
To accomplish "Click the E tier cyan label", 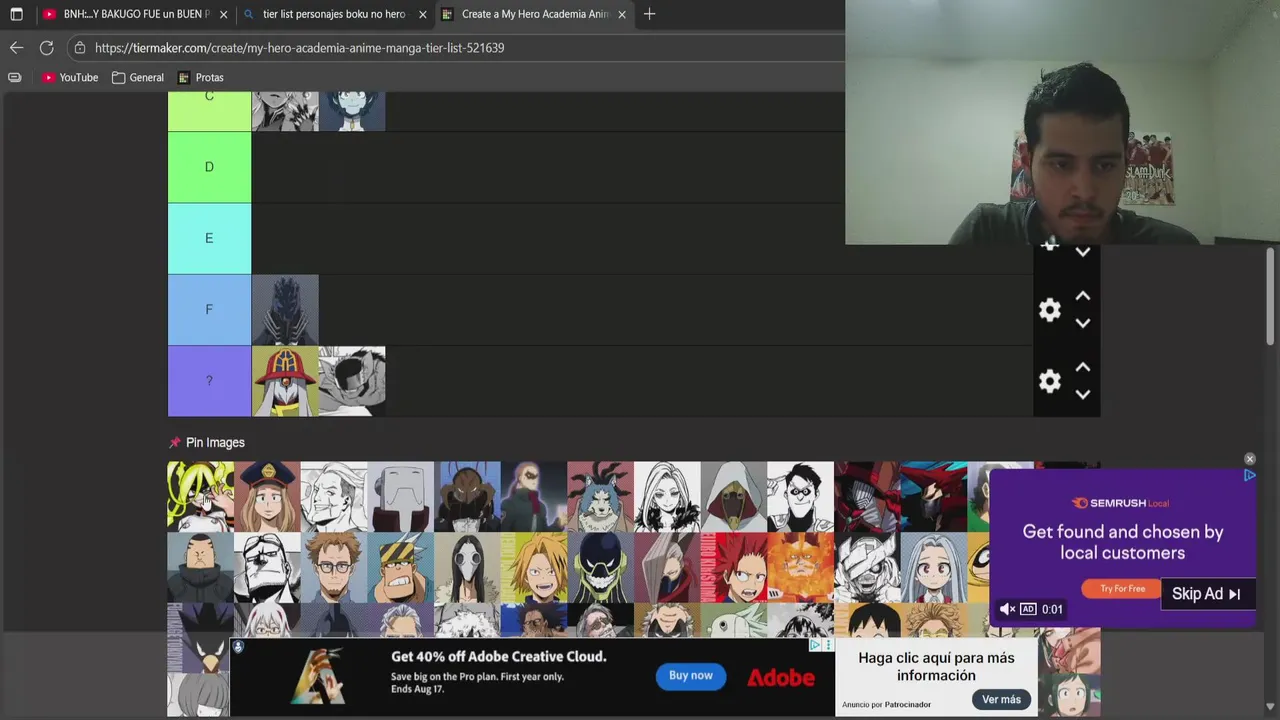I will click(x=209, y=238).
